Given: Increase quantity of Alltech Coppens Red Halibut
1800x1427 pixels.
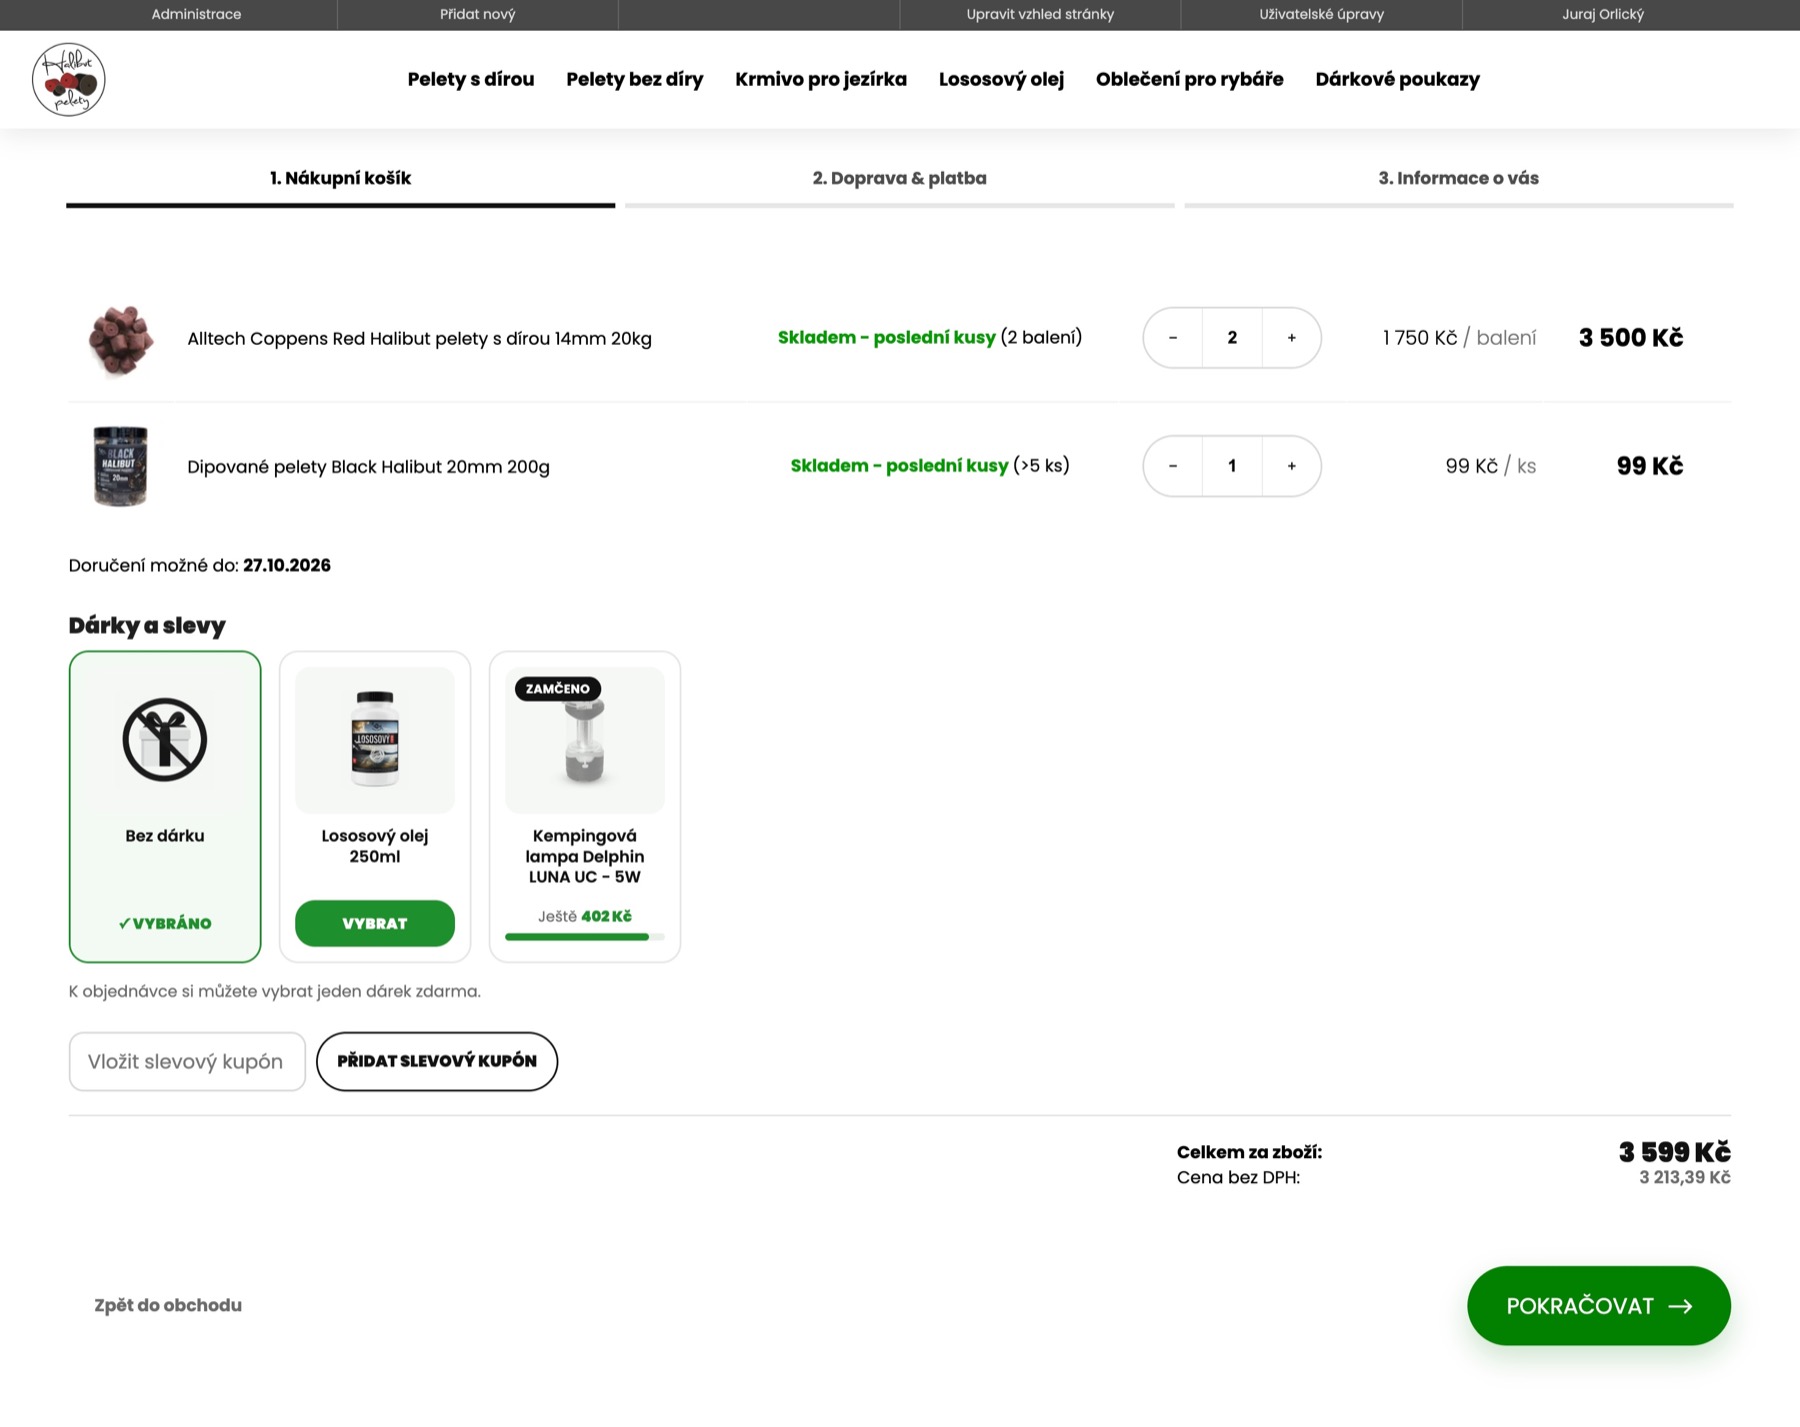Looking at the screenshot, I should tap(1291, 338).
